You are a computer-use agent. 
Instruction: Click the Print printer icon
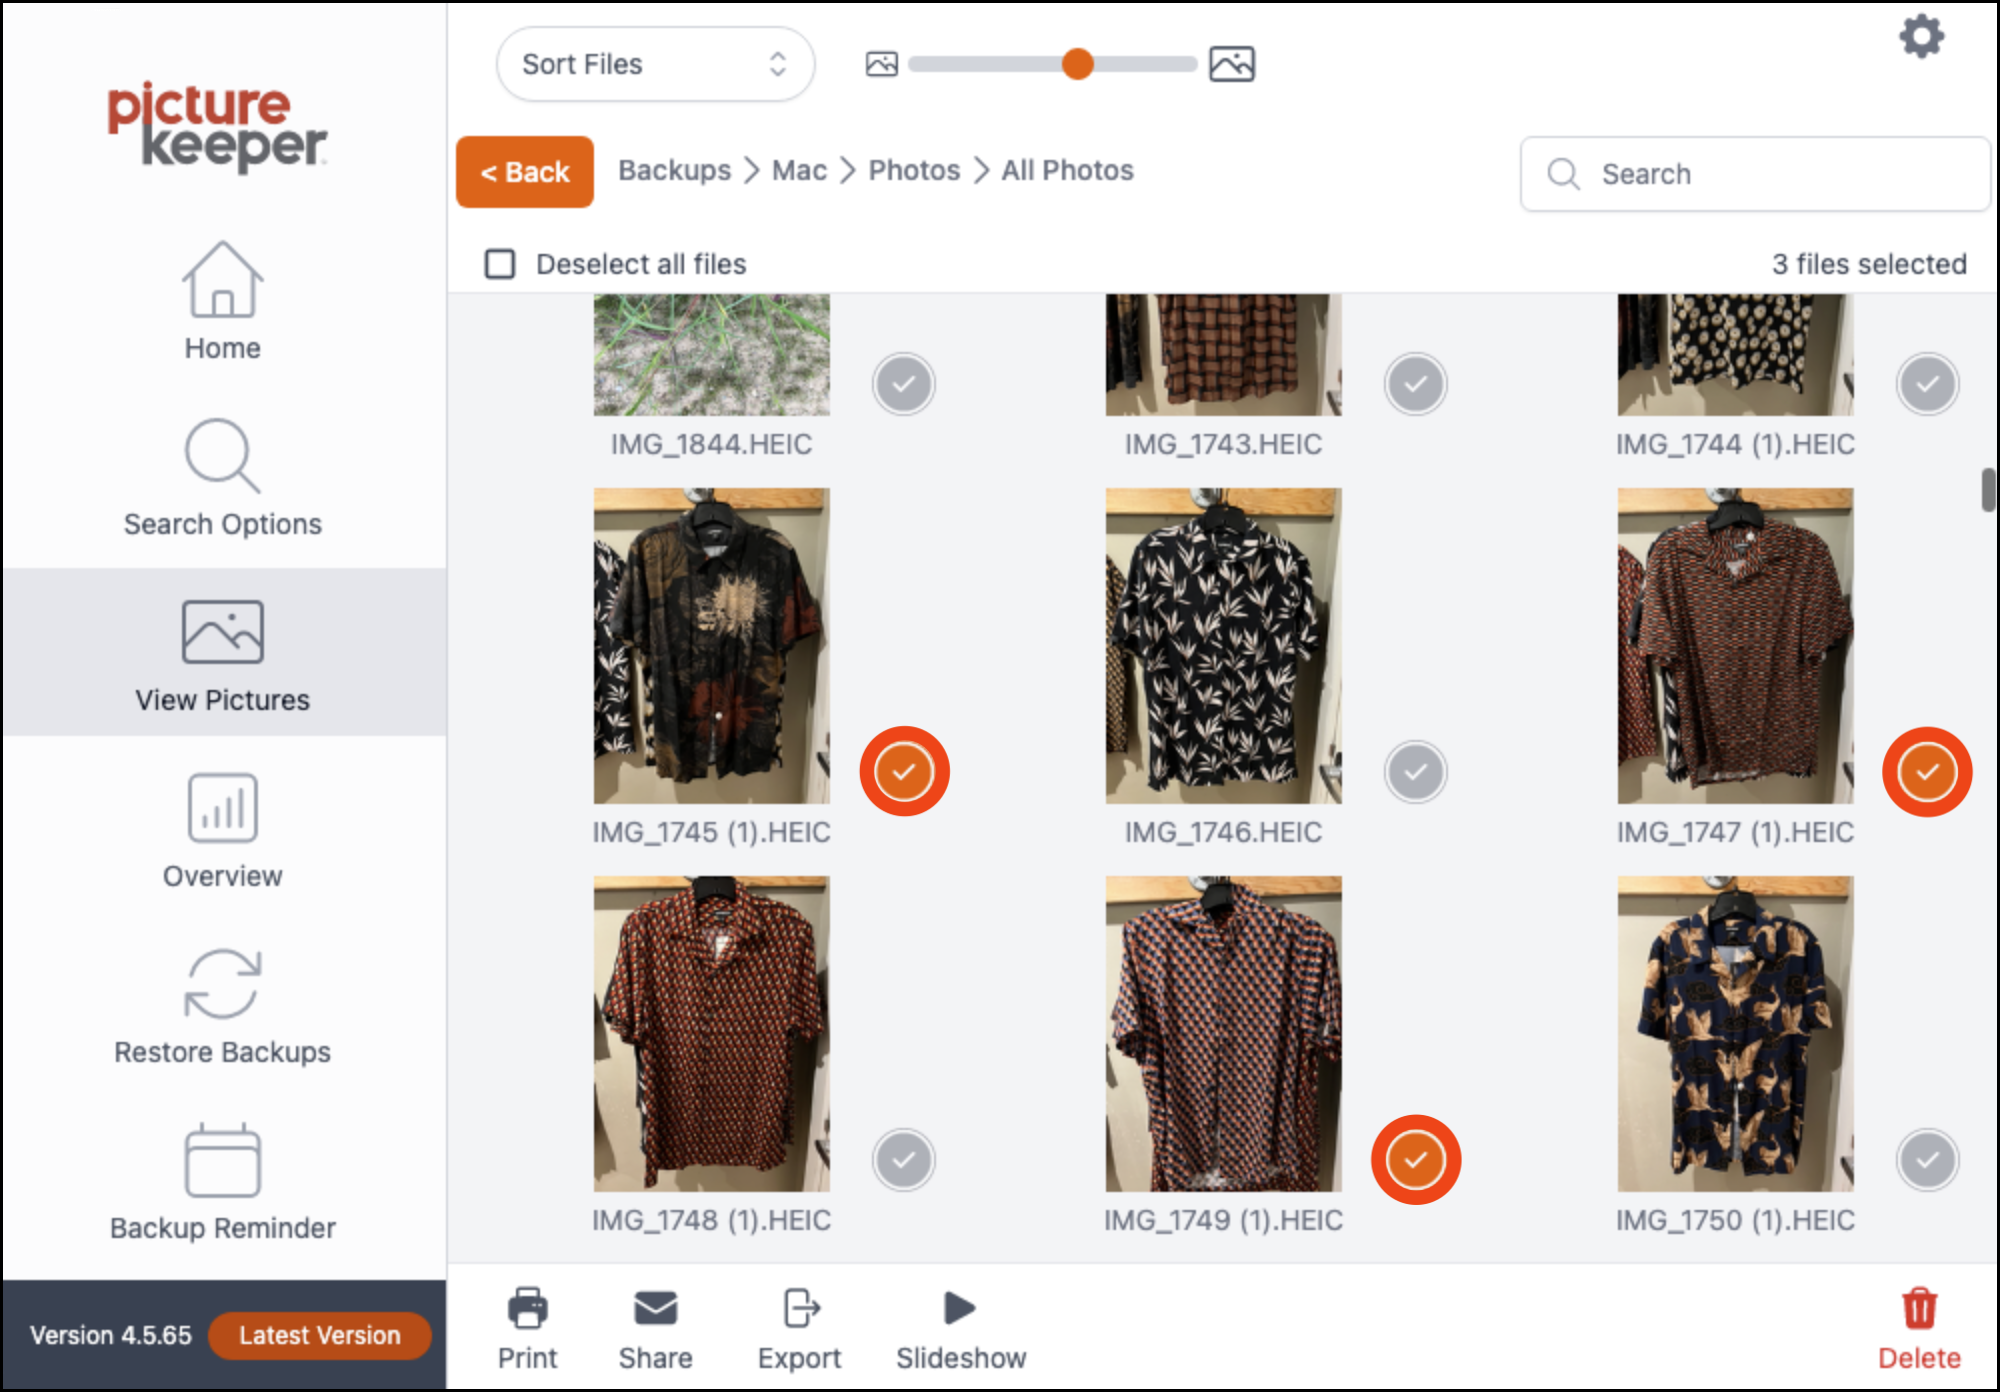pos(527,1308)
